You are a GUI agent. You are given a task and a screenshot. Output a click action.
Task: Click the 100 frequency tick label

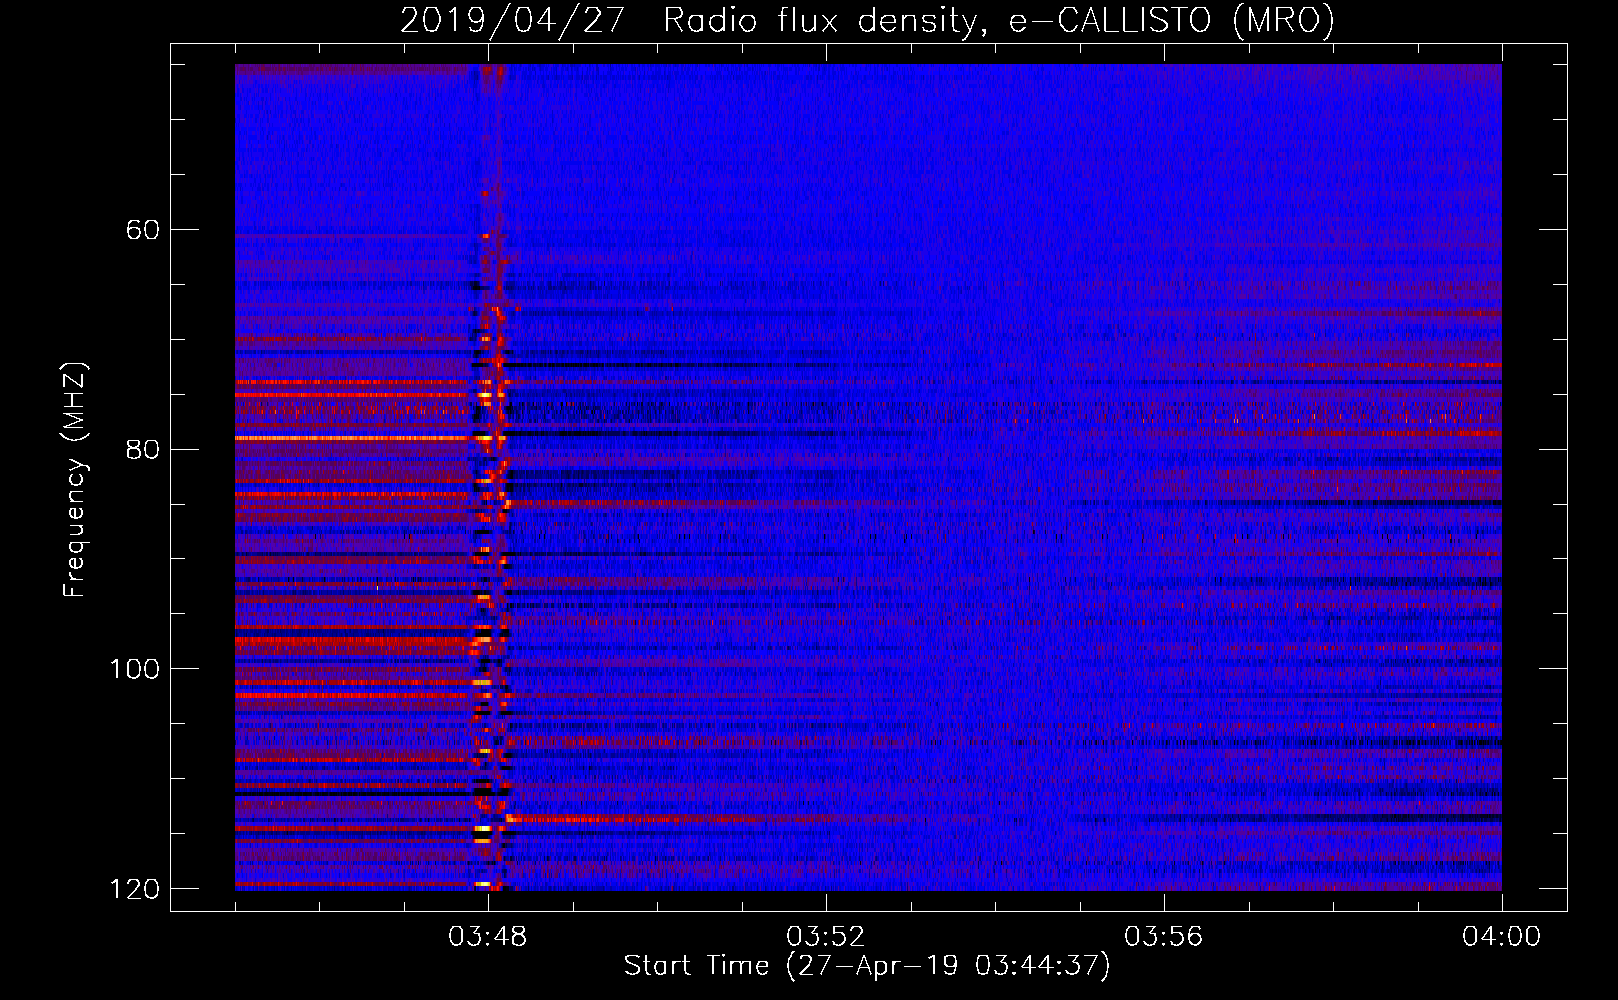(x=134, y=669)
